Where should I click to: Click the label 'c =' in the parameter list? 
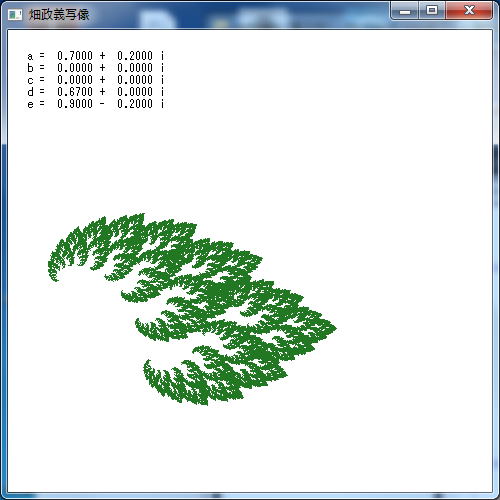pyautogui.click(x=36, y=80)
